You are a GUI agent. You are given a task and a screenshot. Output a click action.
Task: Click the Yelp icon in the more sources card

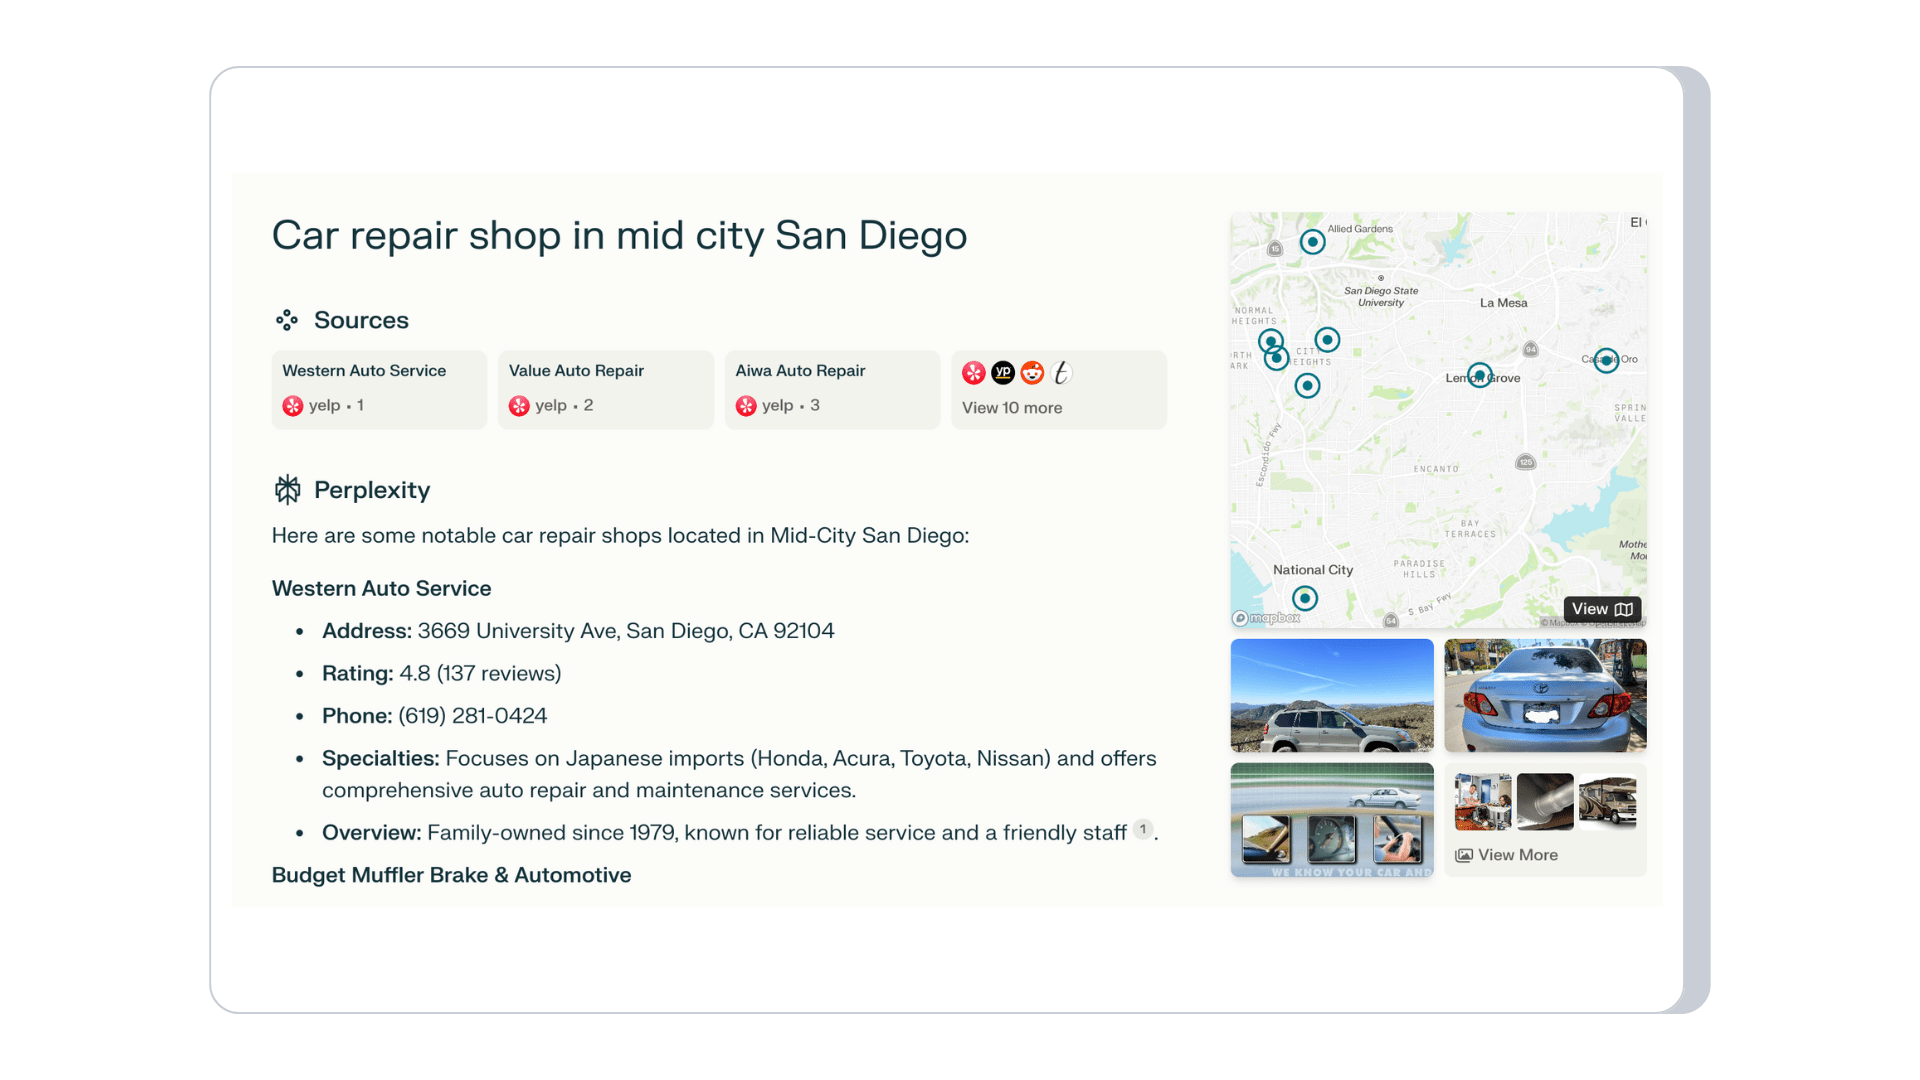click(x=973, y=373)
